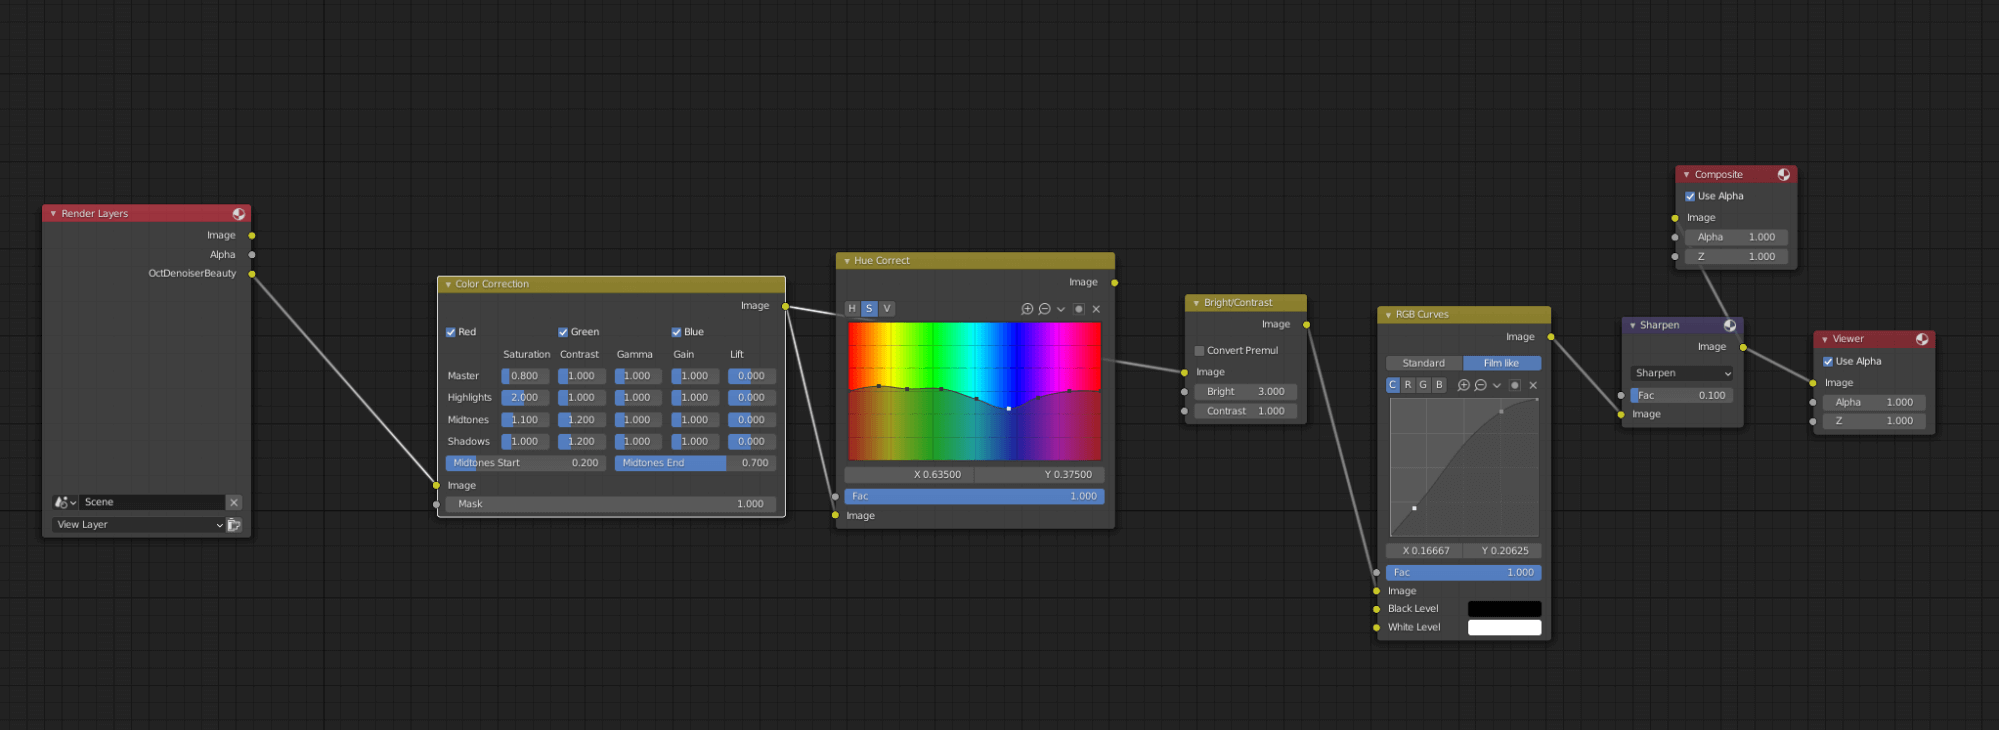
Task: Disable the Green channel in Color Correction
Action: [563, 333]
